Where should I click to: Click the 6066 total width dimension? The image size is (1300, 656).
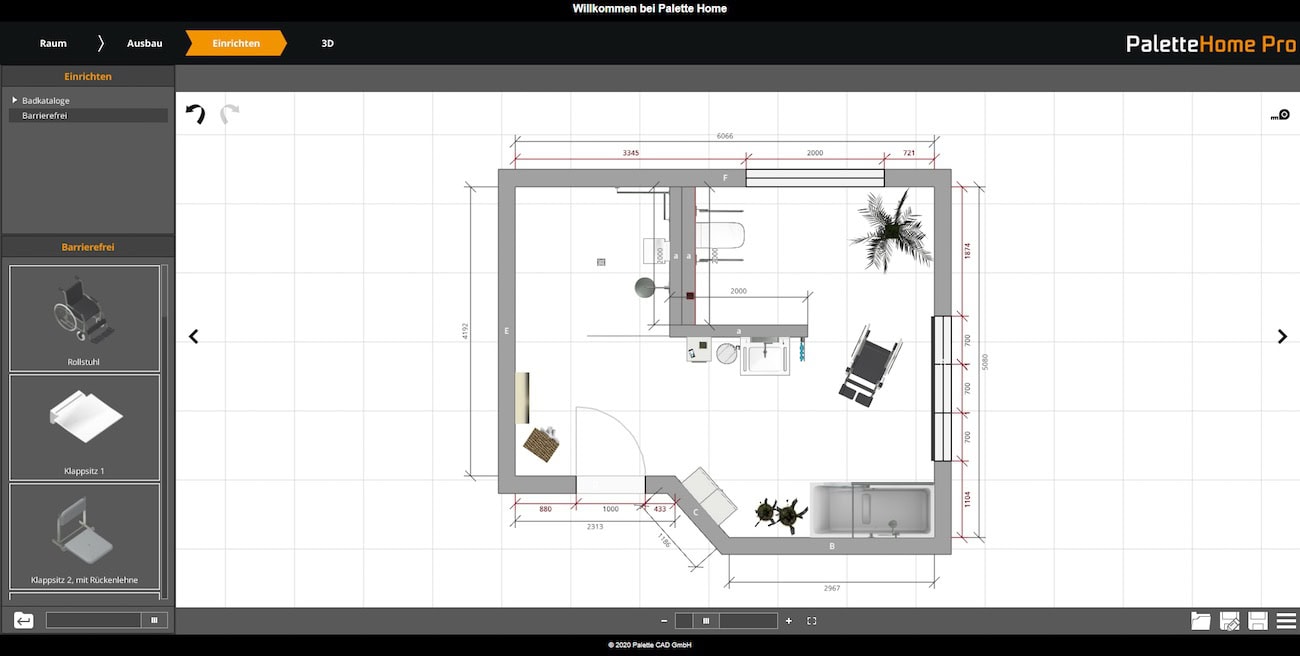725,135
